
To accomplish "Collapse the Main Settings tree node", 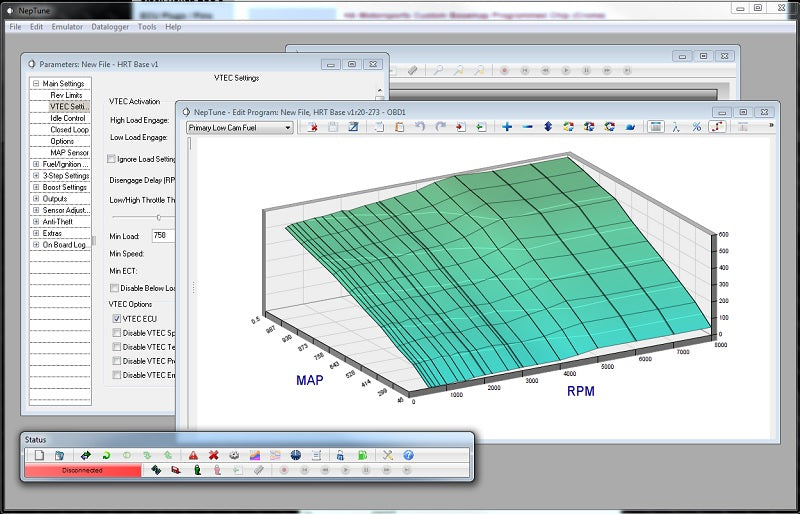I will (36, 83).
